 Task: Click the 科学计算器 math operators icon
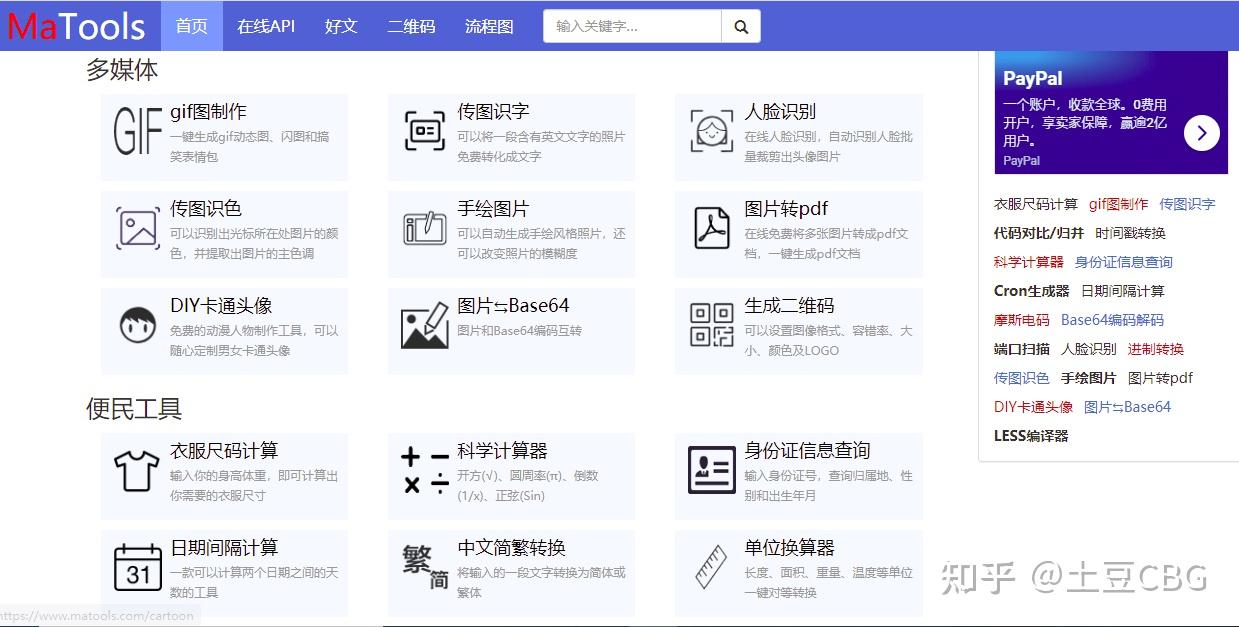tap(425, 471)
